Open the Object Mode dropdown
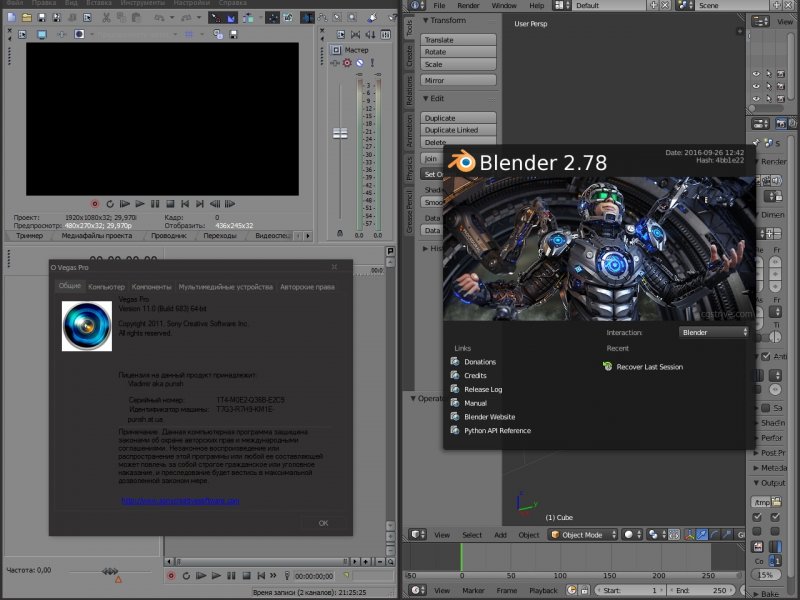 [x=583, y=535]
